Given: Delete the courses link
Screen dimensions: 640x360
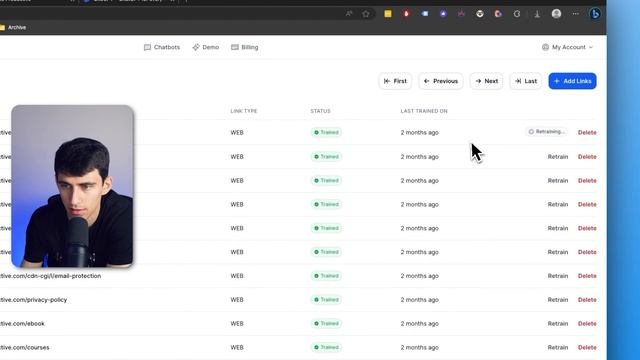Looking at the screenshot, I should (x=587, y=347).
